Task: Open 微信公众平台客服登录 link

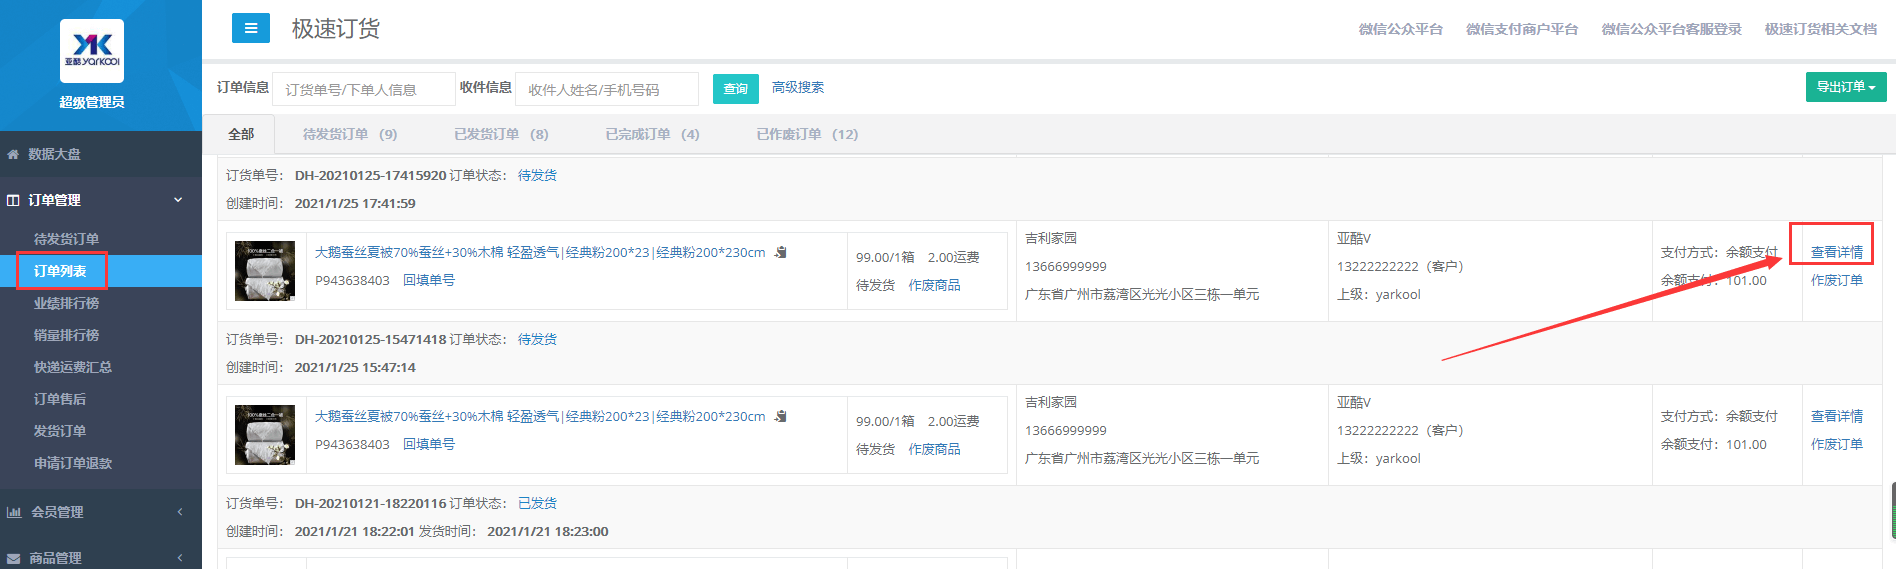Action: point(1671,29)
